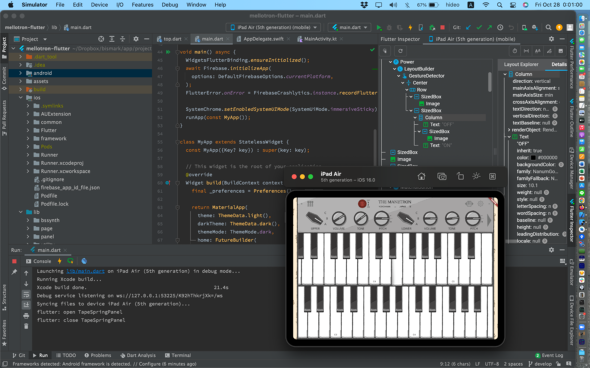Screen dimensions: 590x368
Task: Toggle repaint rainbow in Flutter Inspector toolbar
Action: (549, 51)
